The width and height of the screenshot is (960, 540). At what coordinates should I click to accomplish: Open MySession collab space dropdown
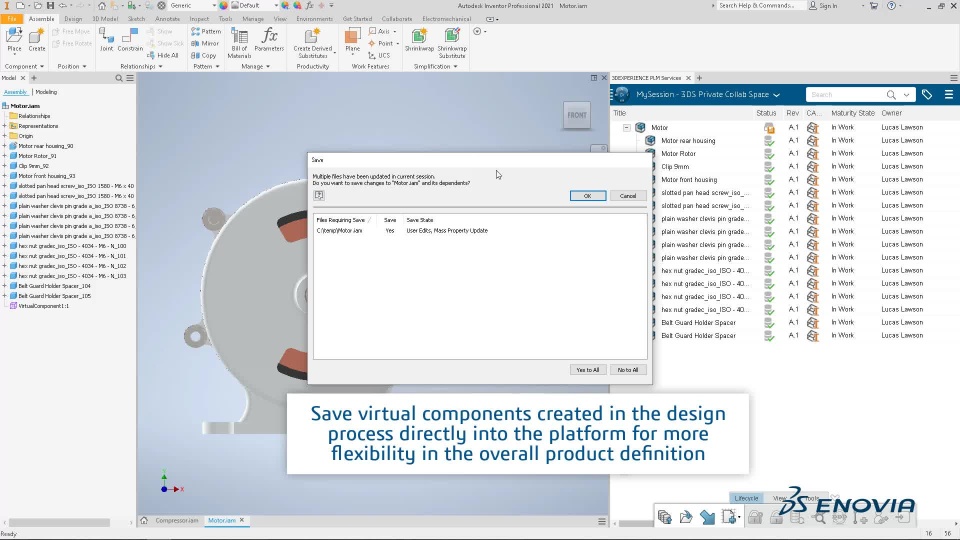click(776, 95)
